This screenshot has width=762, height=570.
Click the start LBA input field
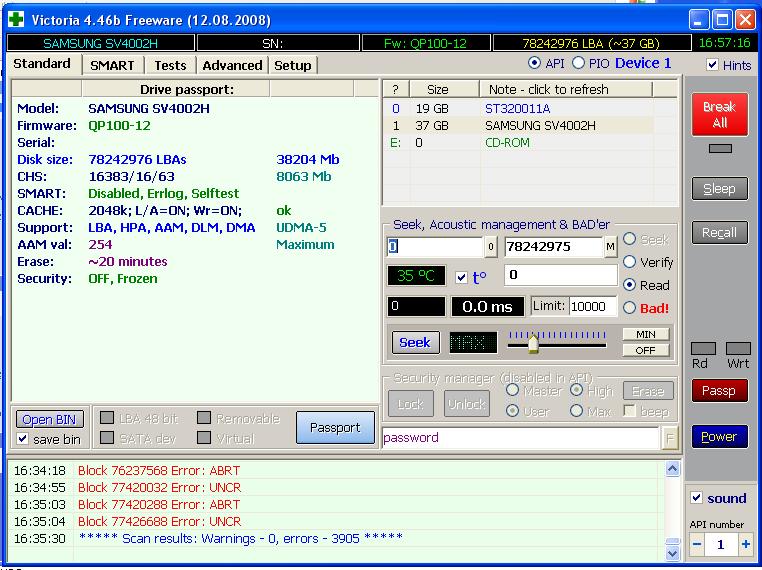(x=435, y=247)
